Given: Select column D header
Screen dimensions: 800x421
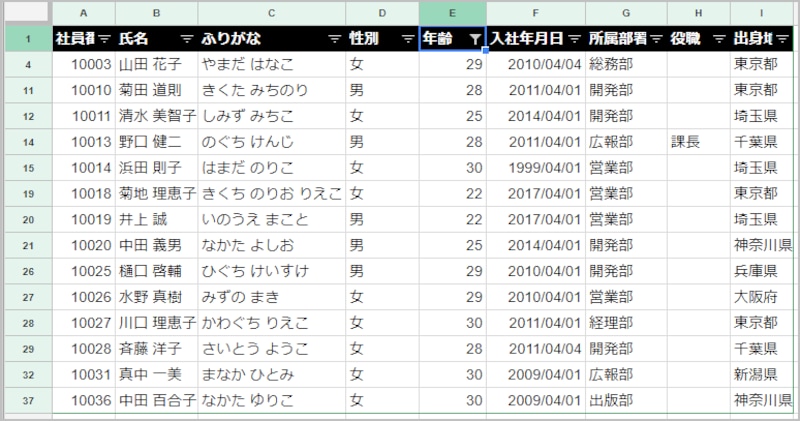Looking at the screenshot, I should (382, 13).
